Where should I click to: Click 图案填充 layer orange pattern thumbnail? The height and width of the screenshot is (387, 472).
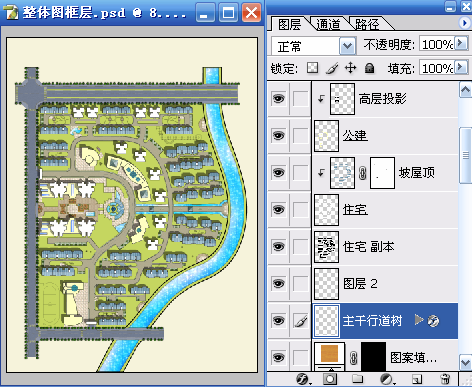(330, 353)
